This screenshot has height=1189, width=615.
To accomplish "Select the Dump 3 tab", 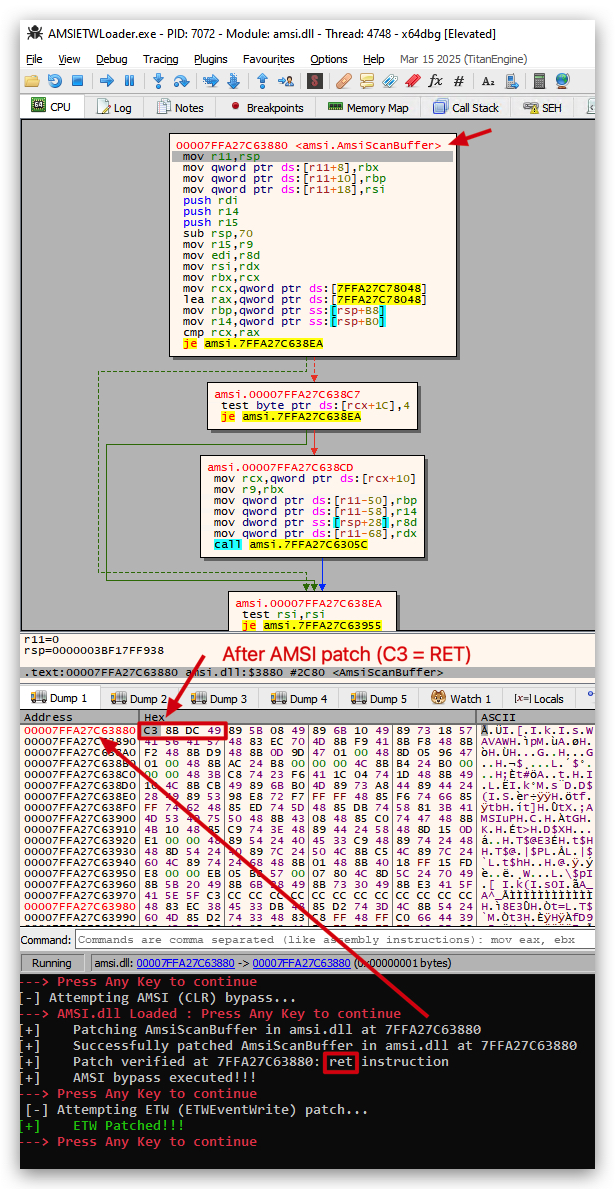I will pos(218,698).
